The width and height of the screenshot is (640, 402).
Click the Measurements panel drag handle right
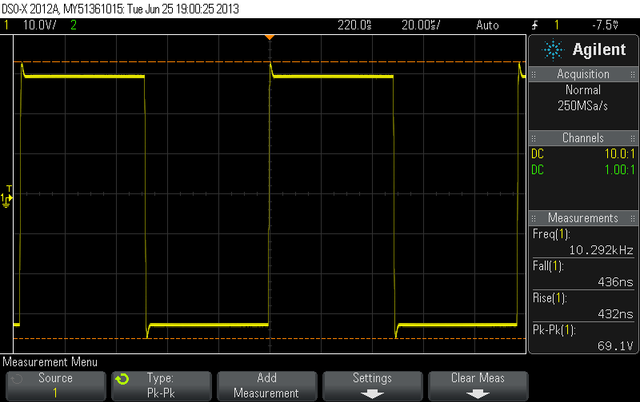[633, 218]
